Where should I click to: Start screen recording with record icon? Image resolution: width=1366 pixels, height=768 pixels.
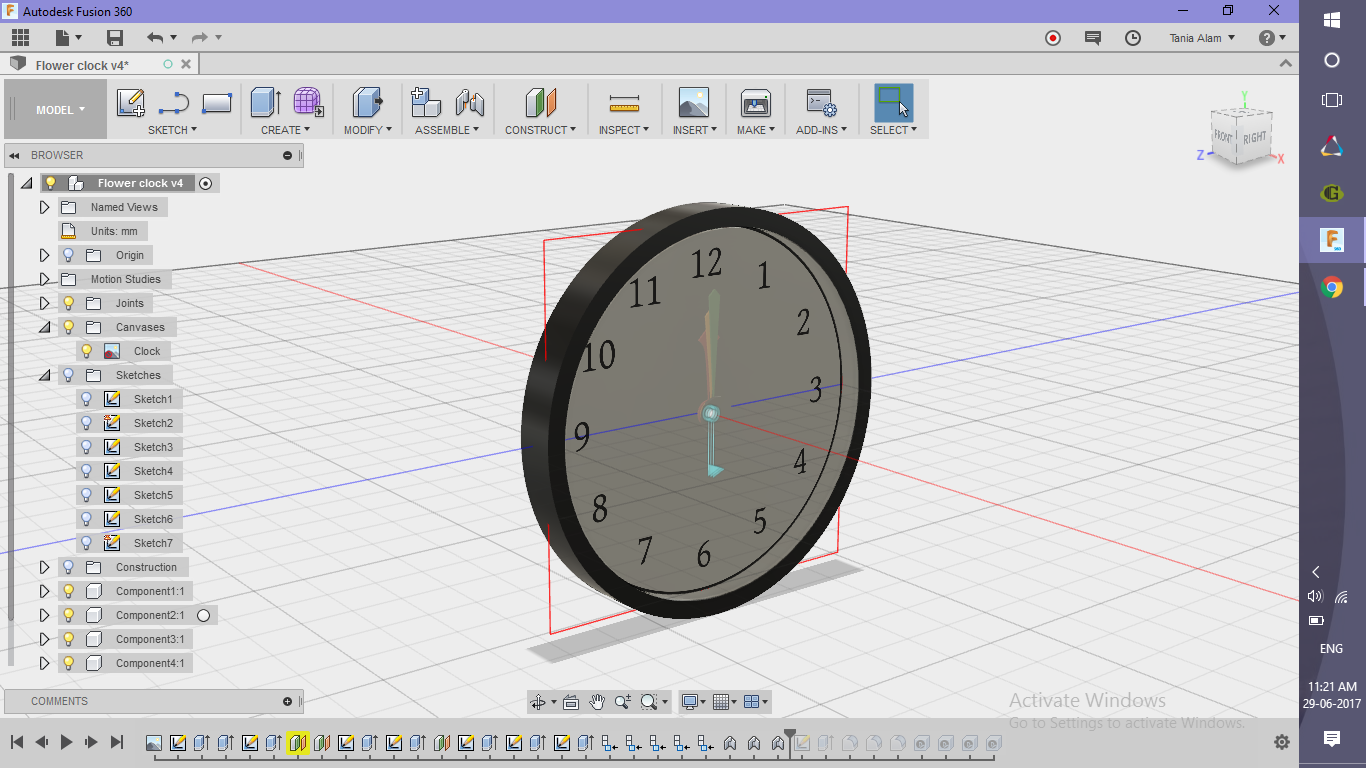1052,38
